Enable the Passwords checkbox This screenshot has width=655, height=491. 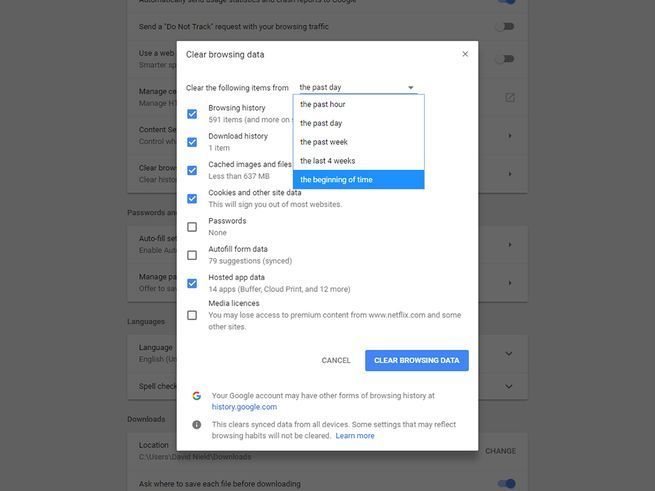click(192, 227)
